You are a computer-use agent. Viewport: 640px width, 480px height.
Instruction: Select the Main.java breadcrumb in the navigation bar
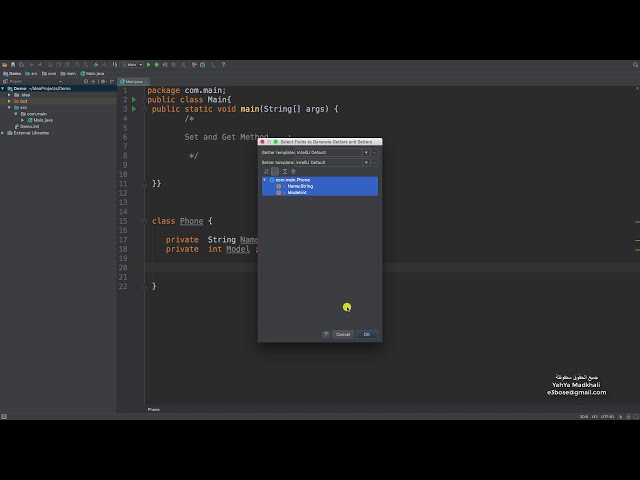(x=92, y=73)
